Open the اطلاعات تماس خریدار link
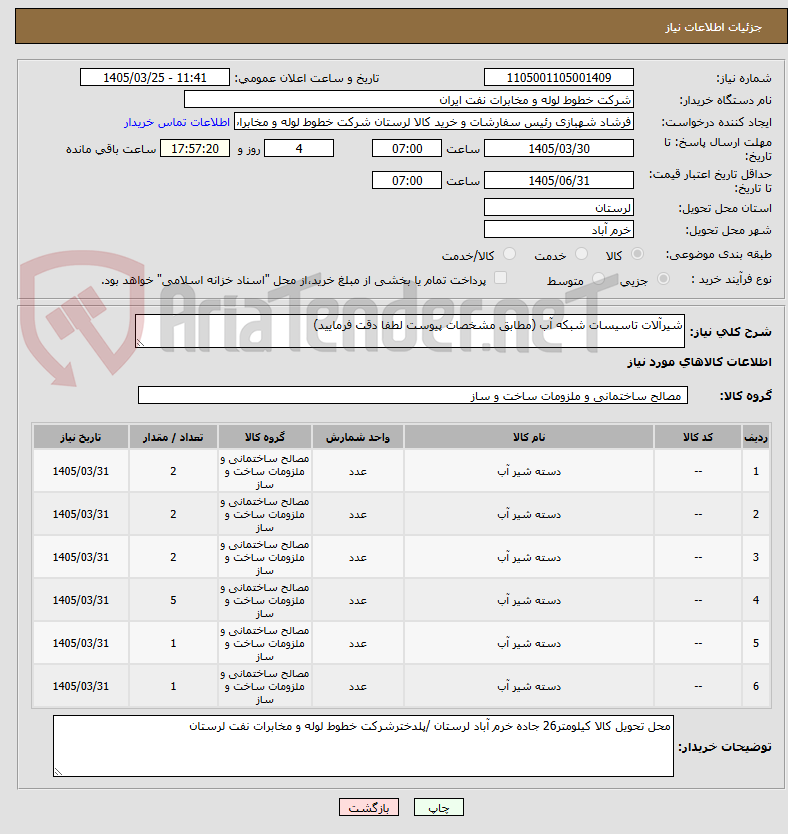 (177, 122)
